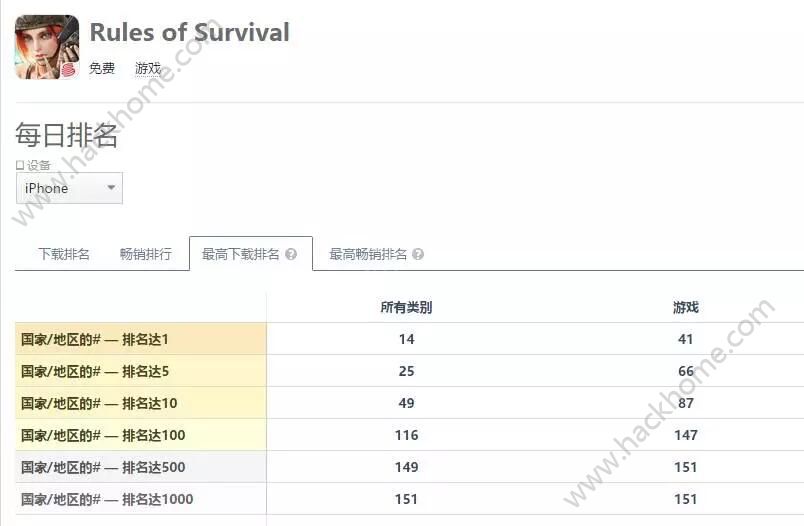Screen dimensions: 804x526
Task: Click value 149 in 排名达500 row
Action: click(406, 467)
